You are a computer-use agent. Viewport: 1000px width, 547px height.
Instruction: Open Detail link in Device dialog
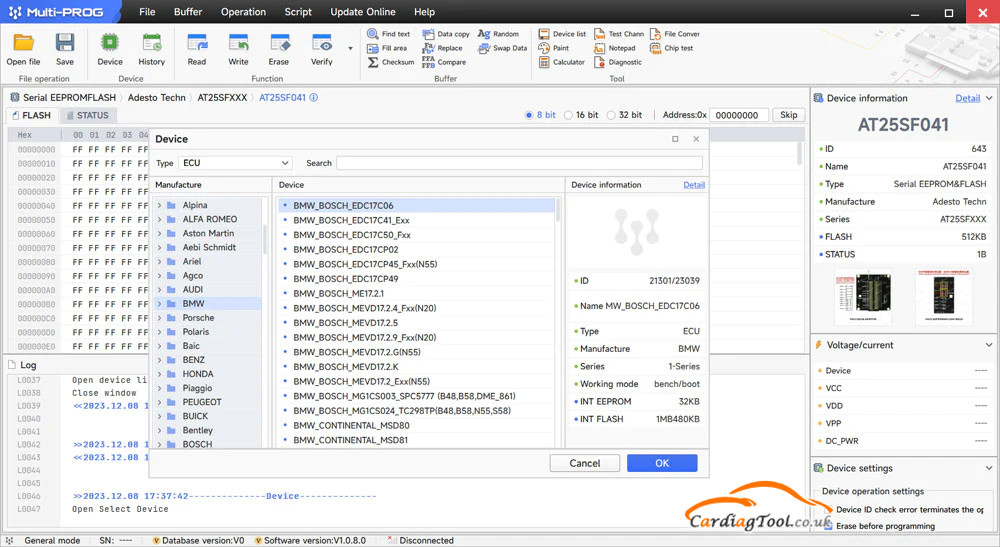tap(694, 185)
